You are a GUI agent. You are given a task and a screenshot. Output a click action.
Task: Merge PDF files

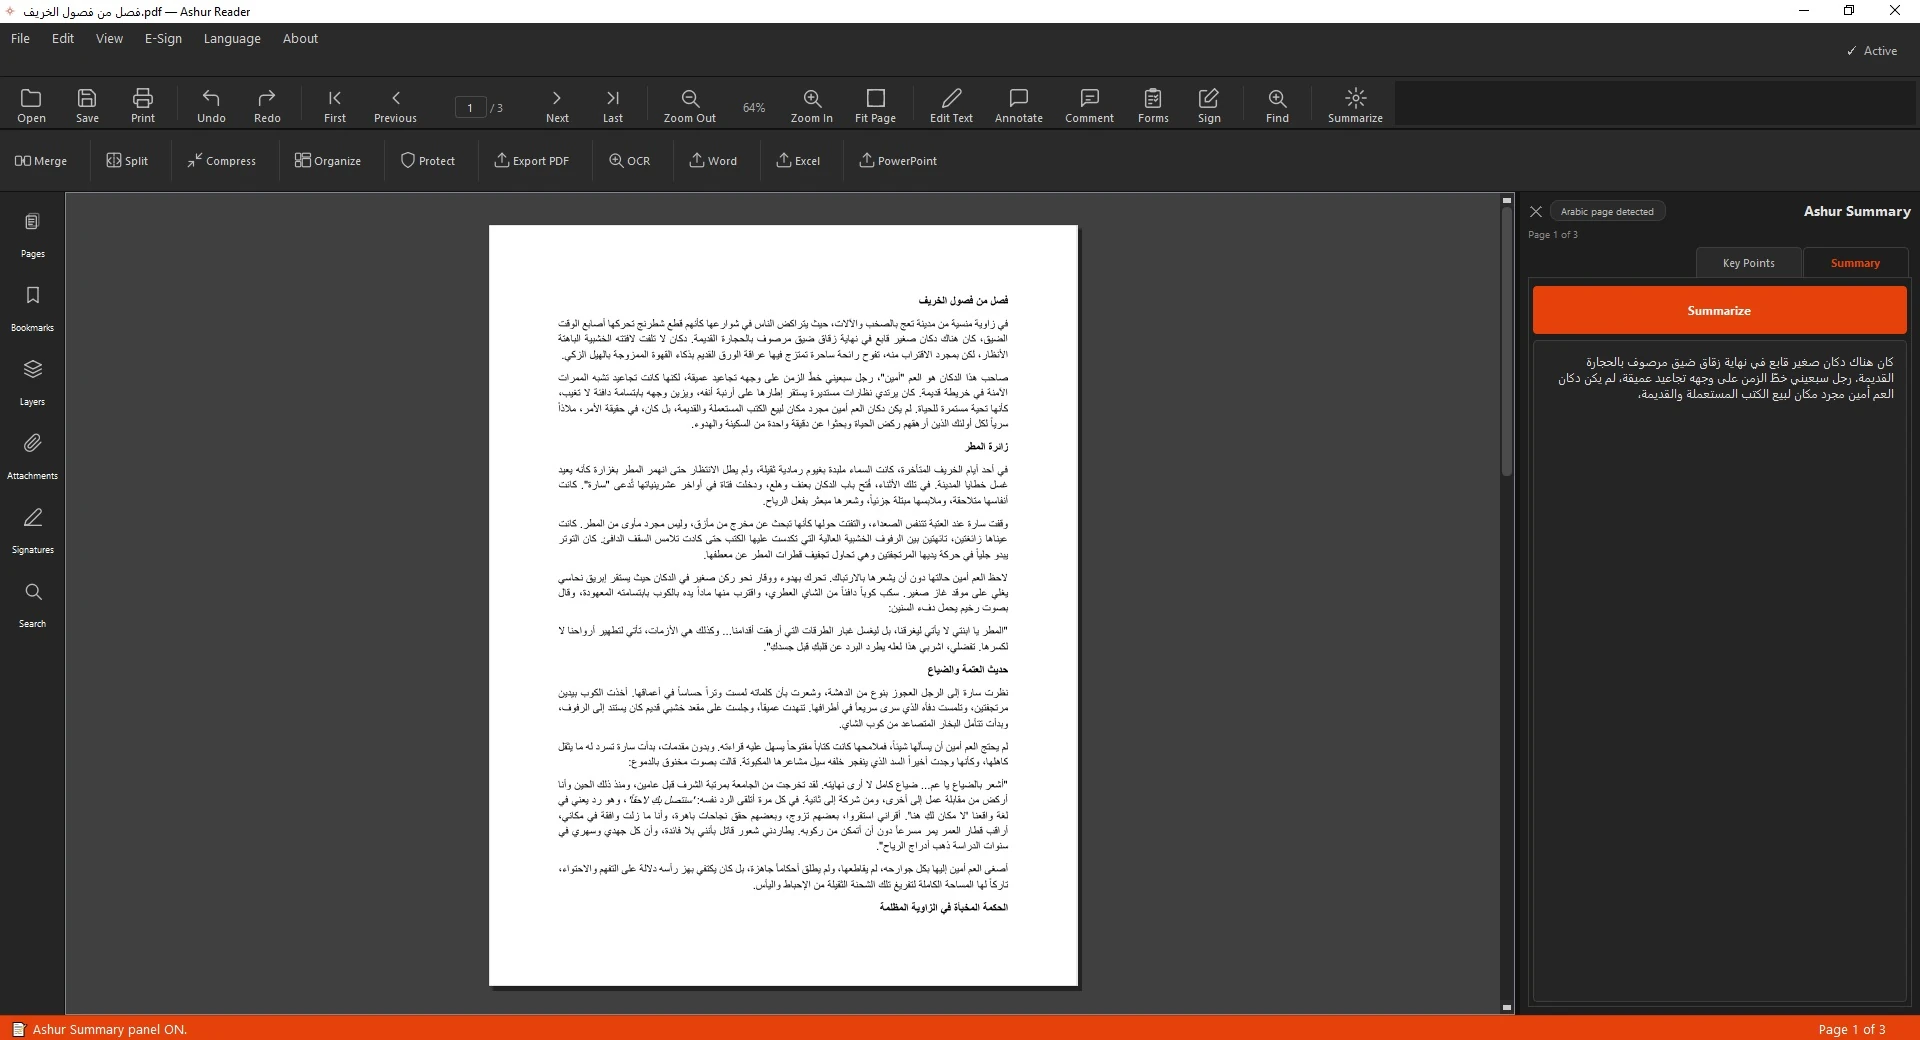41,161
